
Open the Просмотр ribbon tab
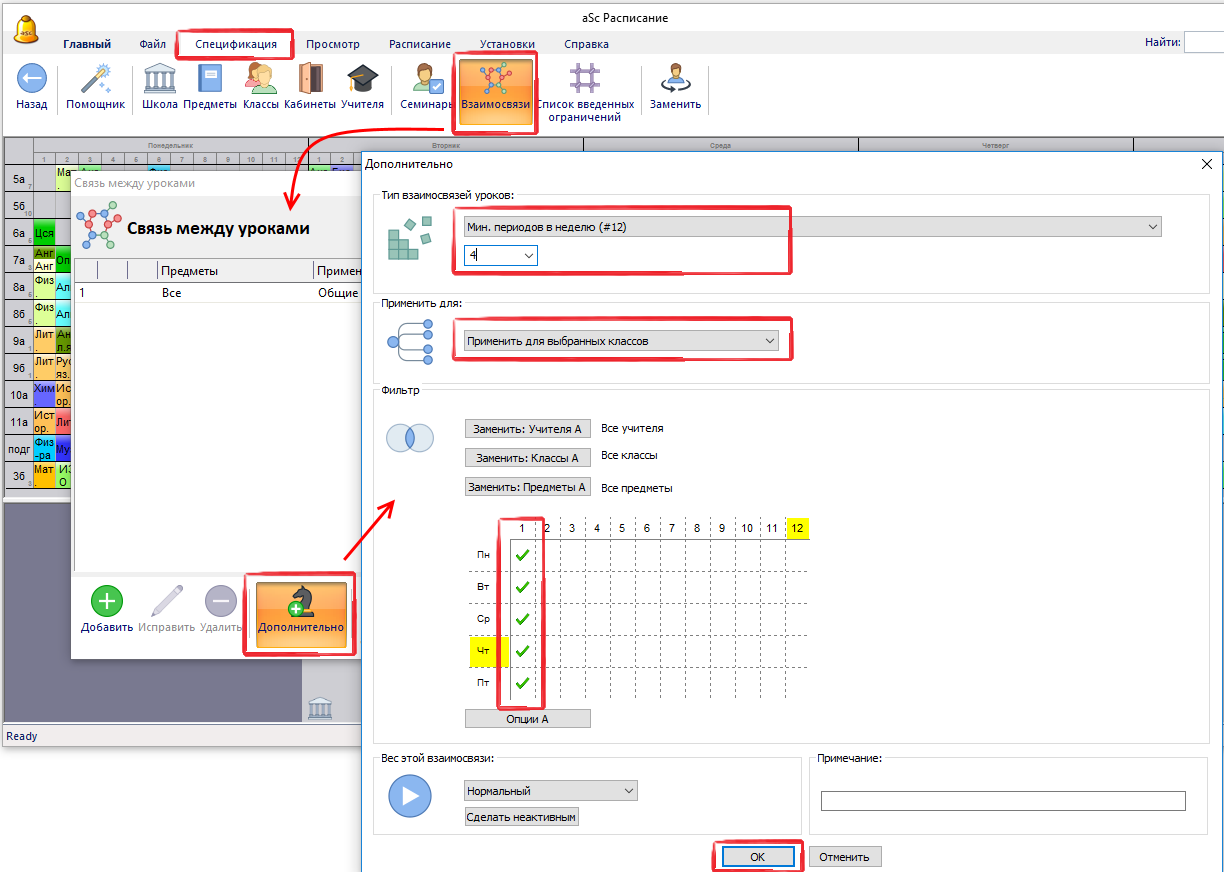[333, 44]
